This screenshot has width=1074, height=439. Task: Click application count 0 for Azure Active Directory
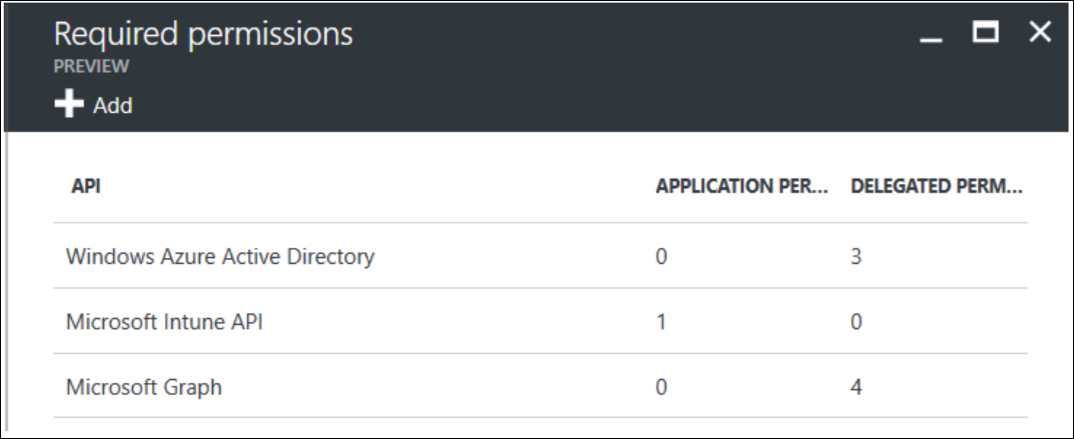(x=661, y=256)
